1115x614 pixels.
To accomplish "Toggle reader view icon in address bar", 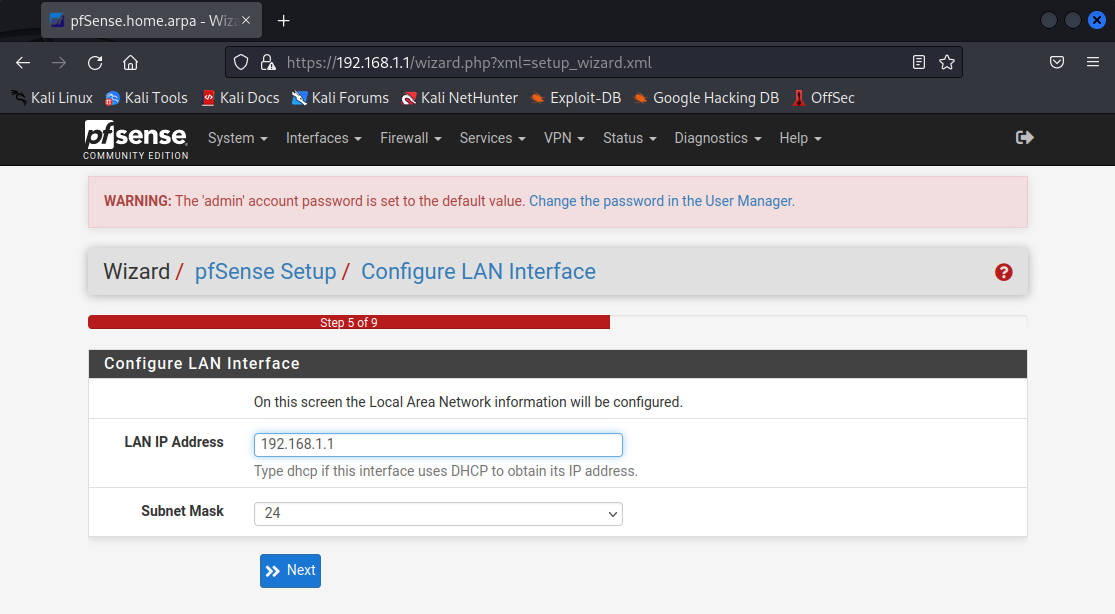I will tap(918, 62).
